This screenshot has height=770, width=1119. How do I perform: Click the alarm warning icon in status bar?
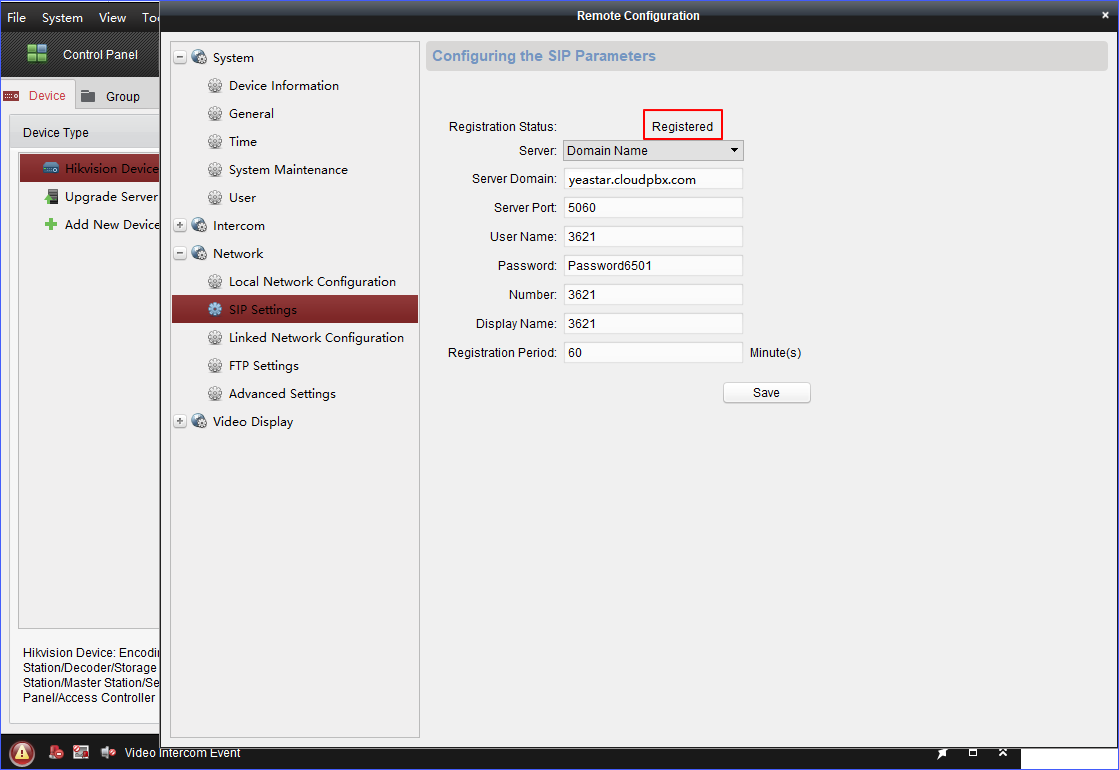tap(22, 753)
